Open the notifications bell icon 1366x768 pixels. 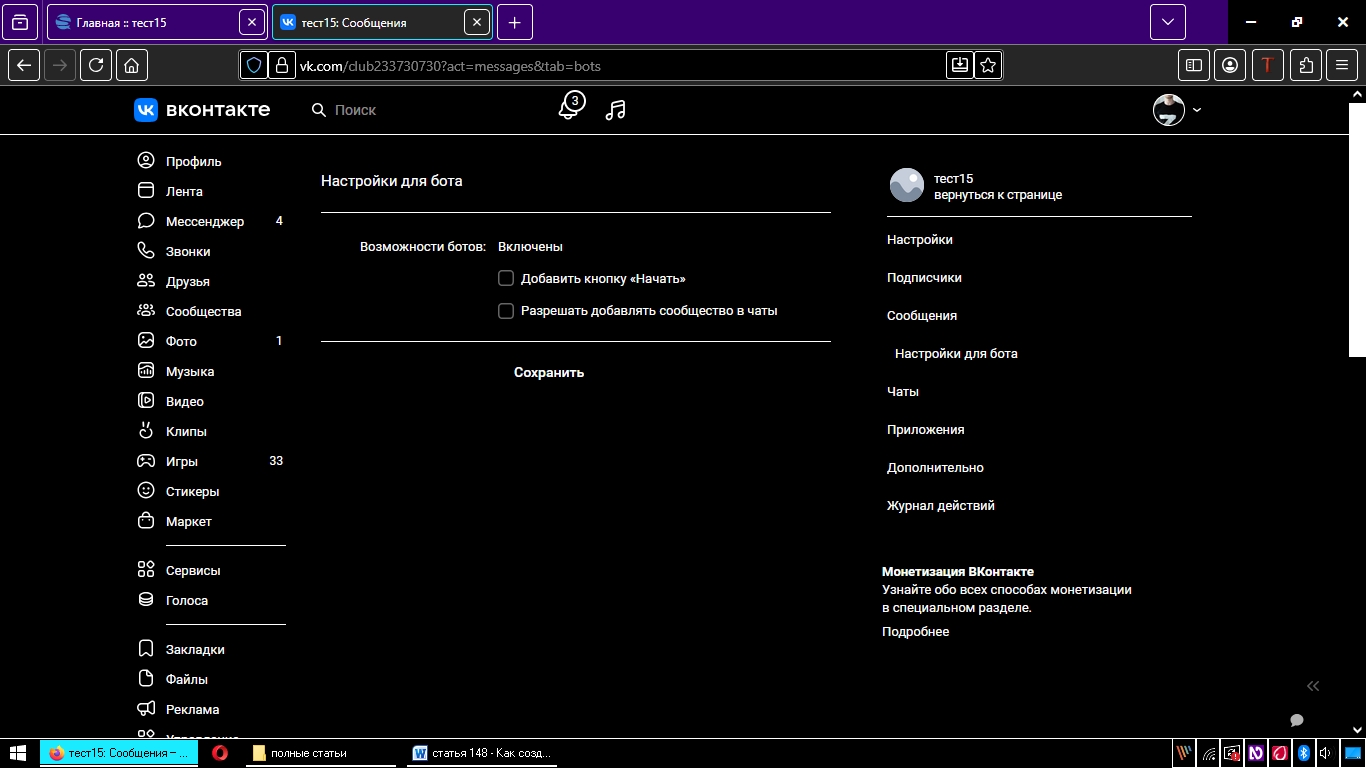(x=569, y=108)
